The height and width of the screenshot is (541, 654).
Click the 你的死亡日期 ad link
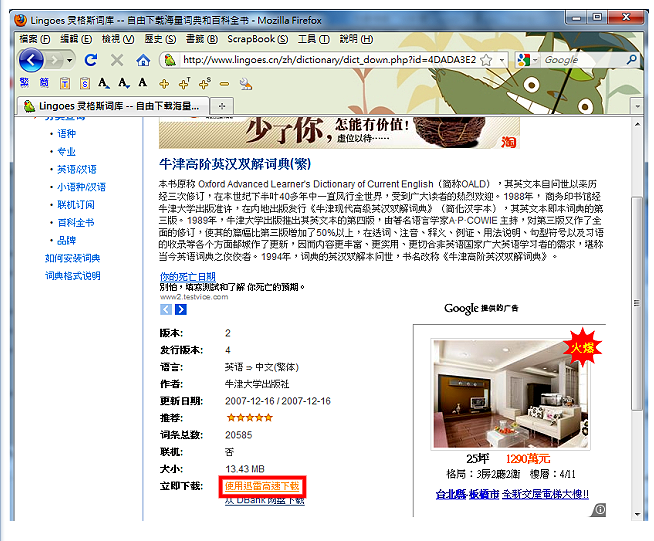(x=188, y=277)
